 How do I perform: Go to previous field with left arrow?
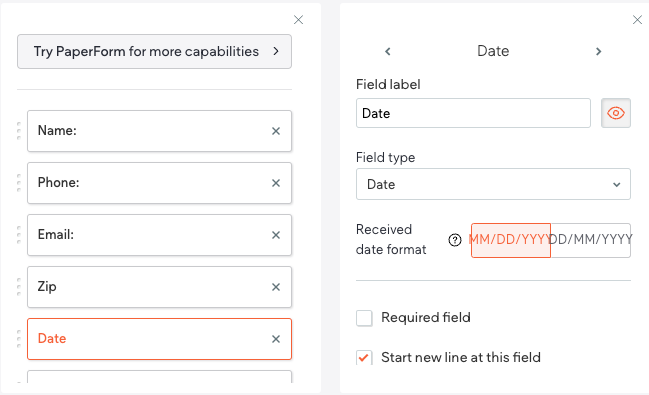point(387,51)
